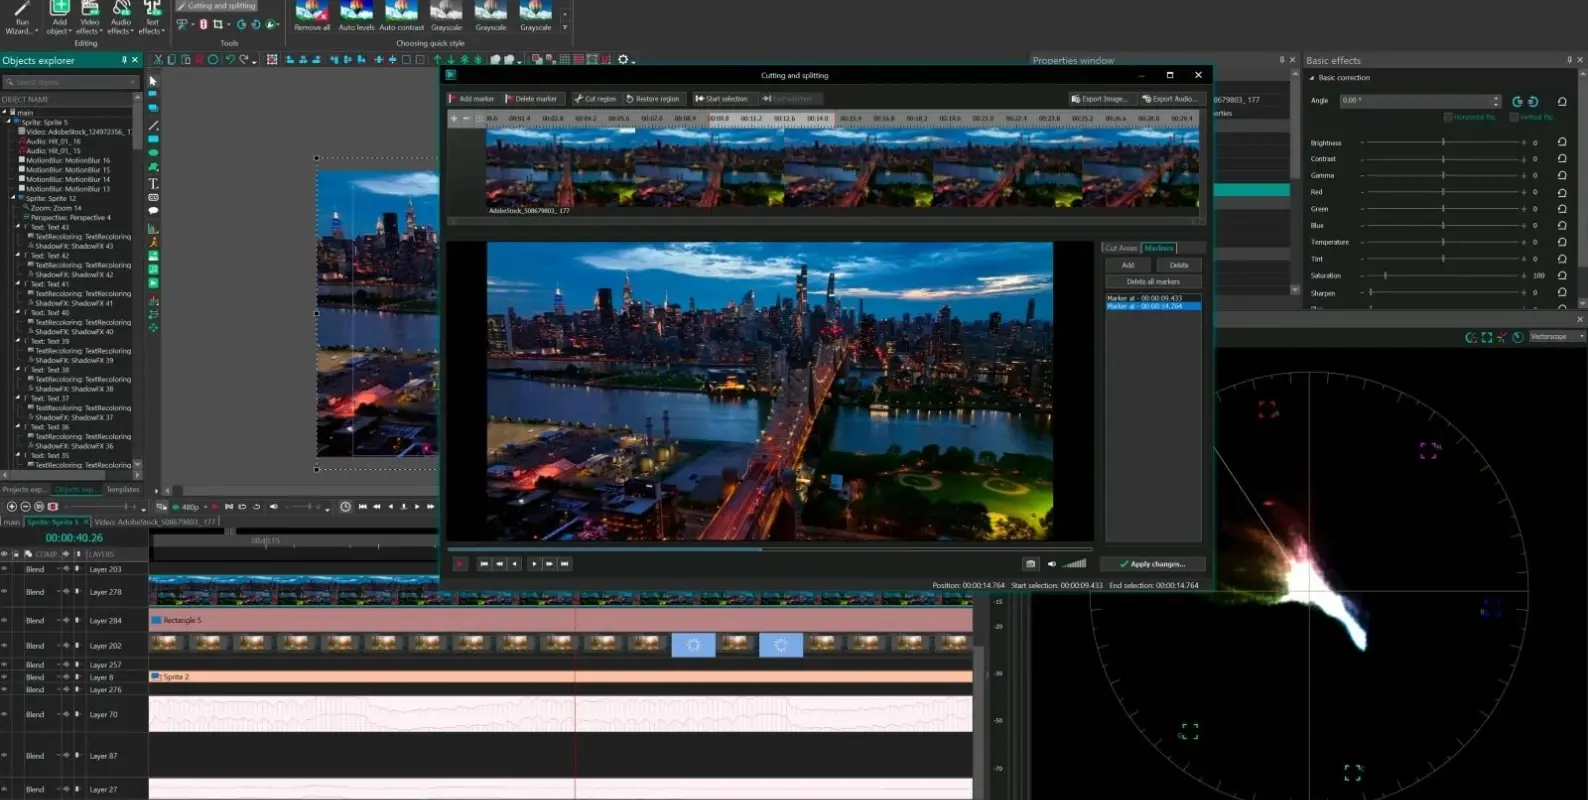Switch to the Markers tab
Screen dimensions: 1588x800
coord(1159,248)
